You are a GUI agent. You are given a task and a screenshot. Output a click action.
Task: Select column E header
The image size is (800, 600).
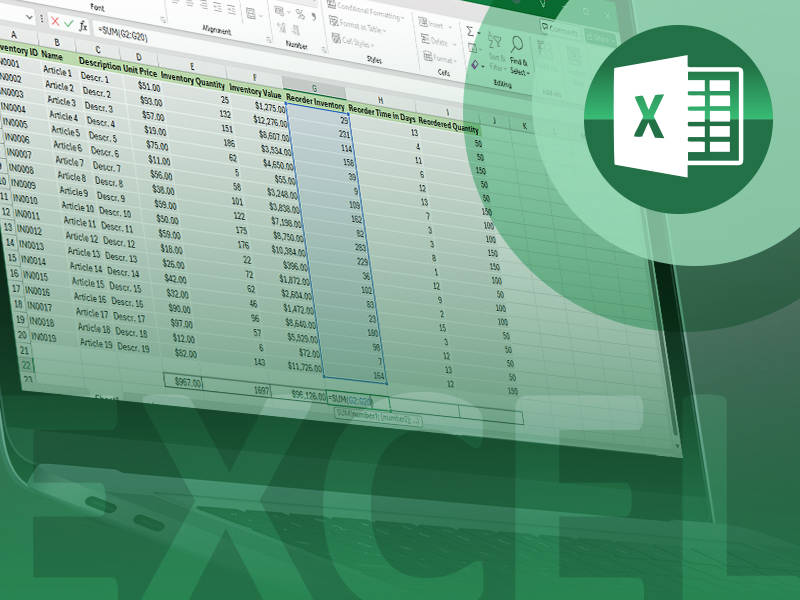(x=192, y=66)
